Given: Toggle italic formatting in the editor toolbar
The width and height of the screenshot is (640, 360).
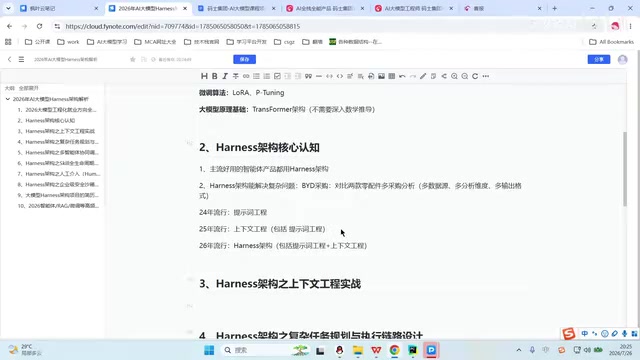Looking at the screenshot, I should (x=225, y=76).
